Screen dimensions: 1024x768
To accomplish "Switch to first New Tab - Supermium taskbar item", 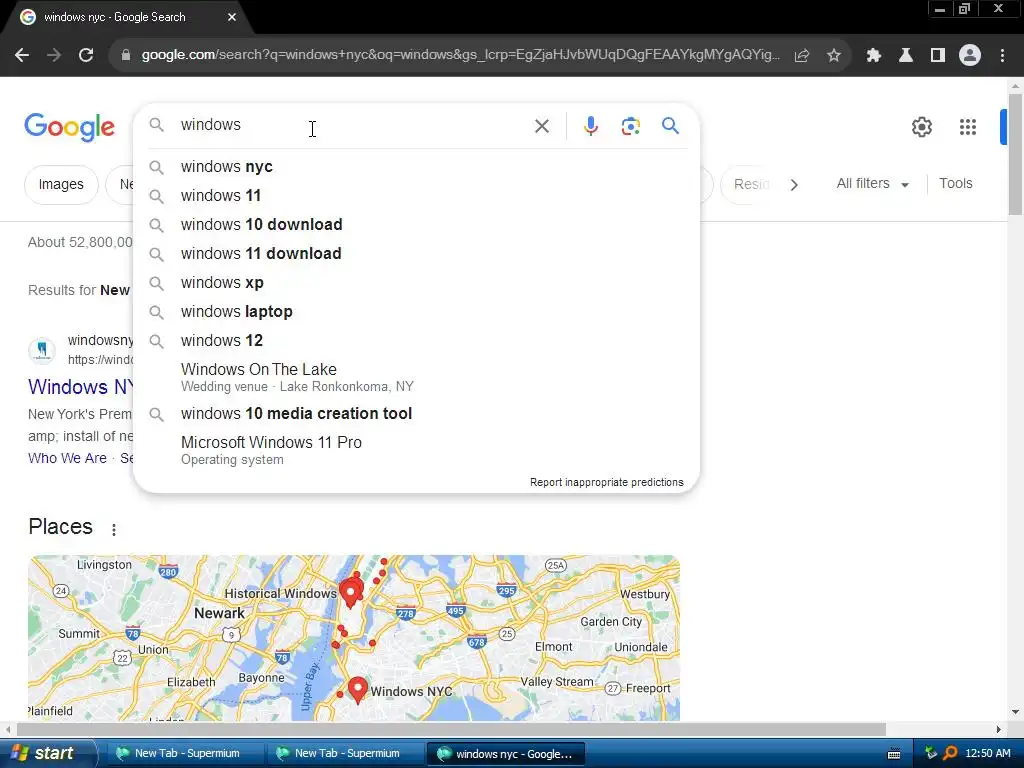I will 183,754.
